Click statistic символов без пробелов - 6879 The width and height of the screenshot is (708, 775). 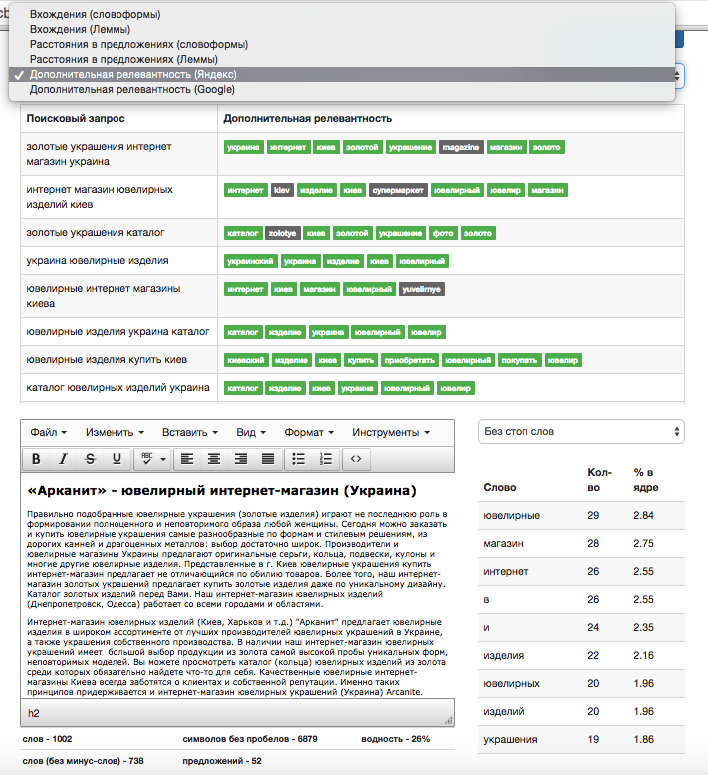tap(250, 739)
